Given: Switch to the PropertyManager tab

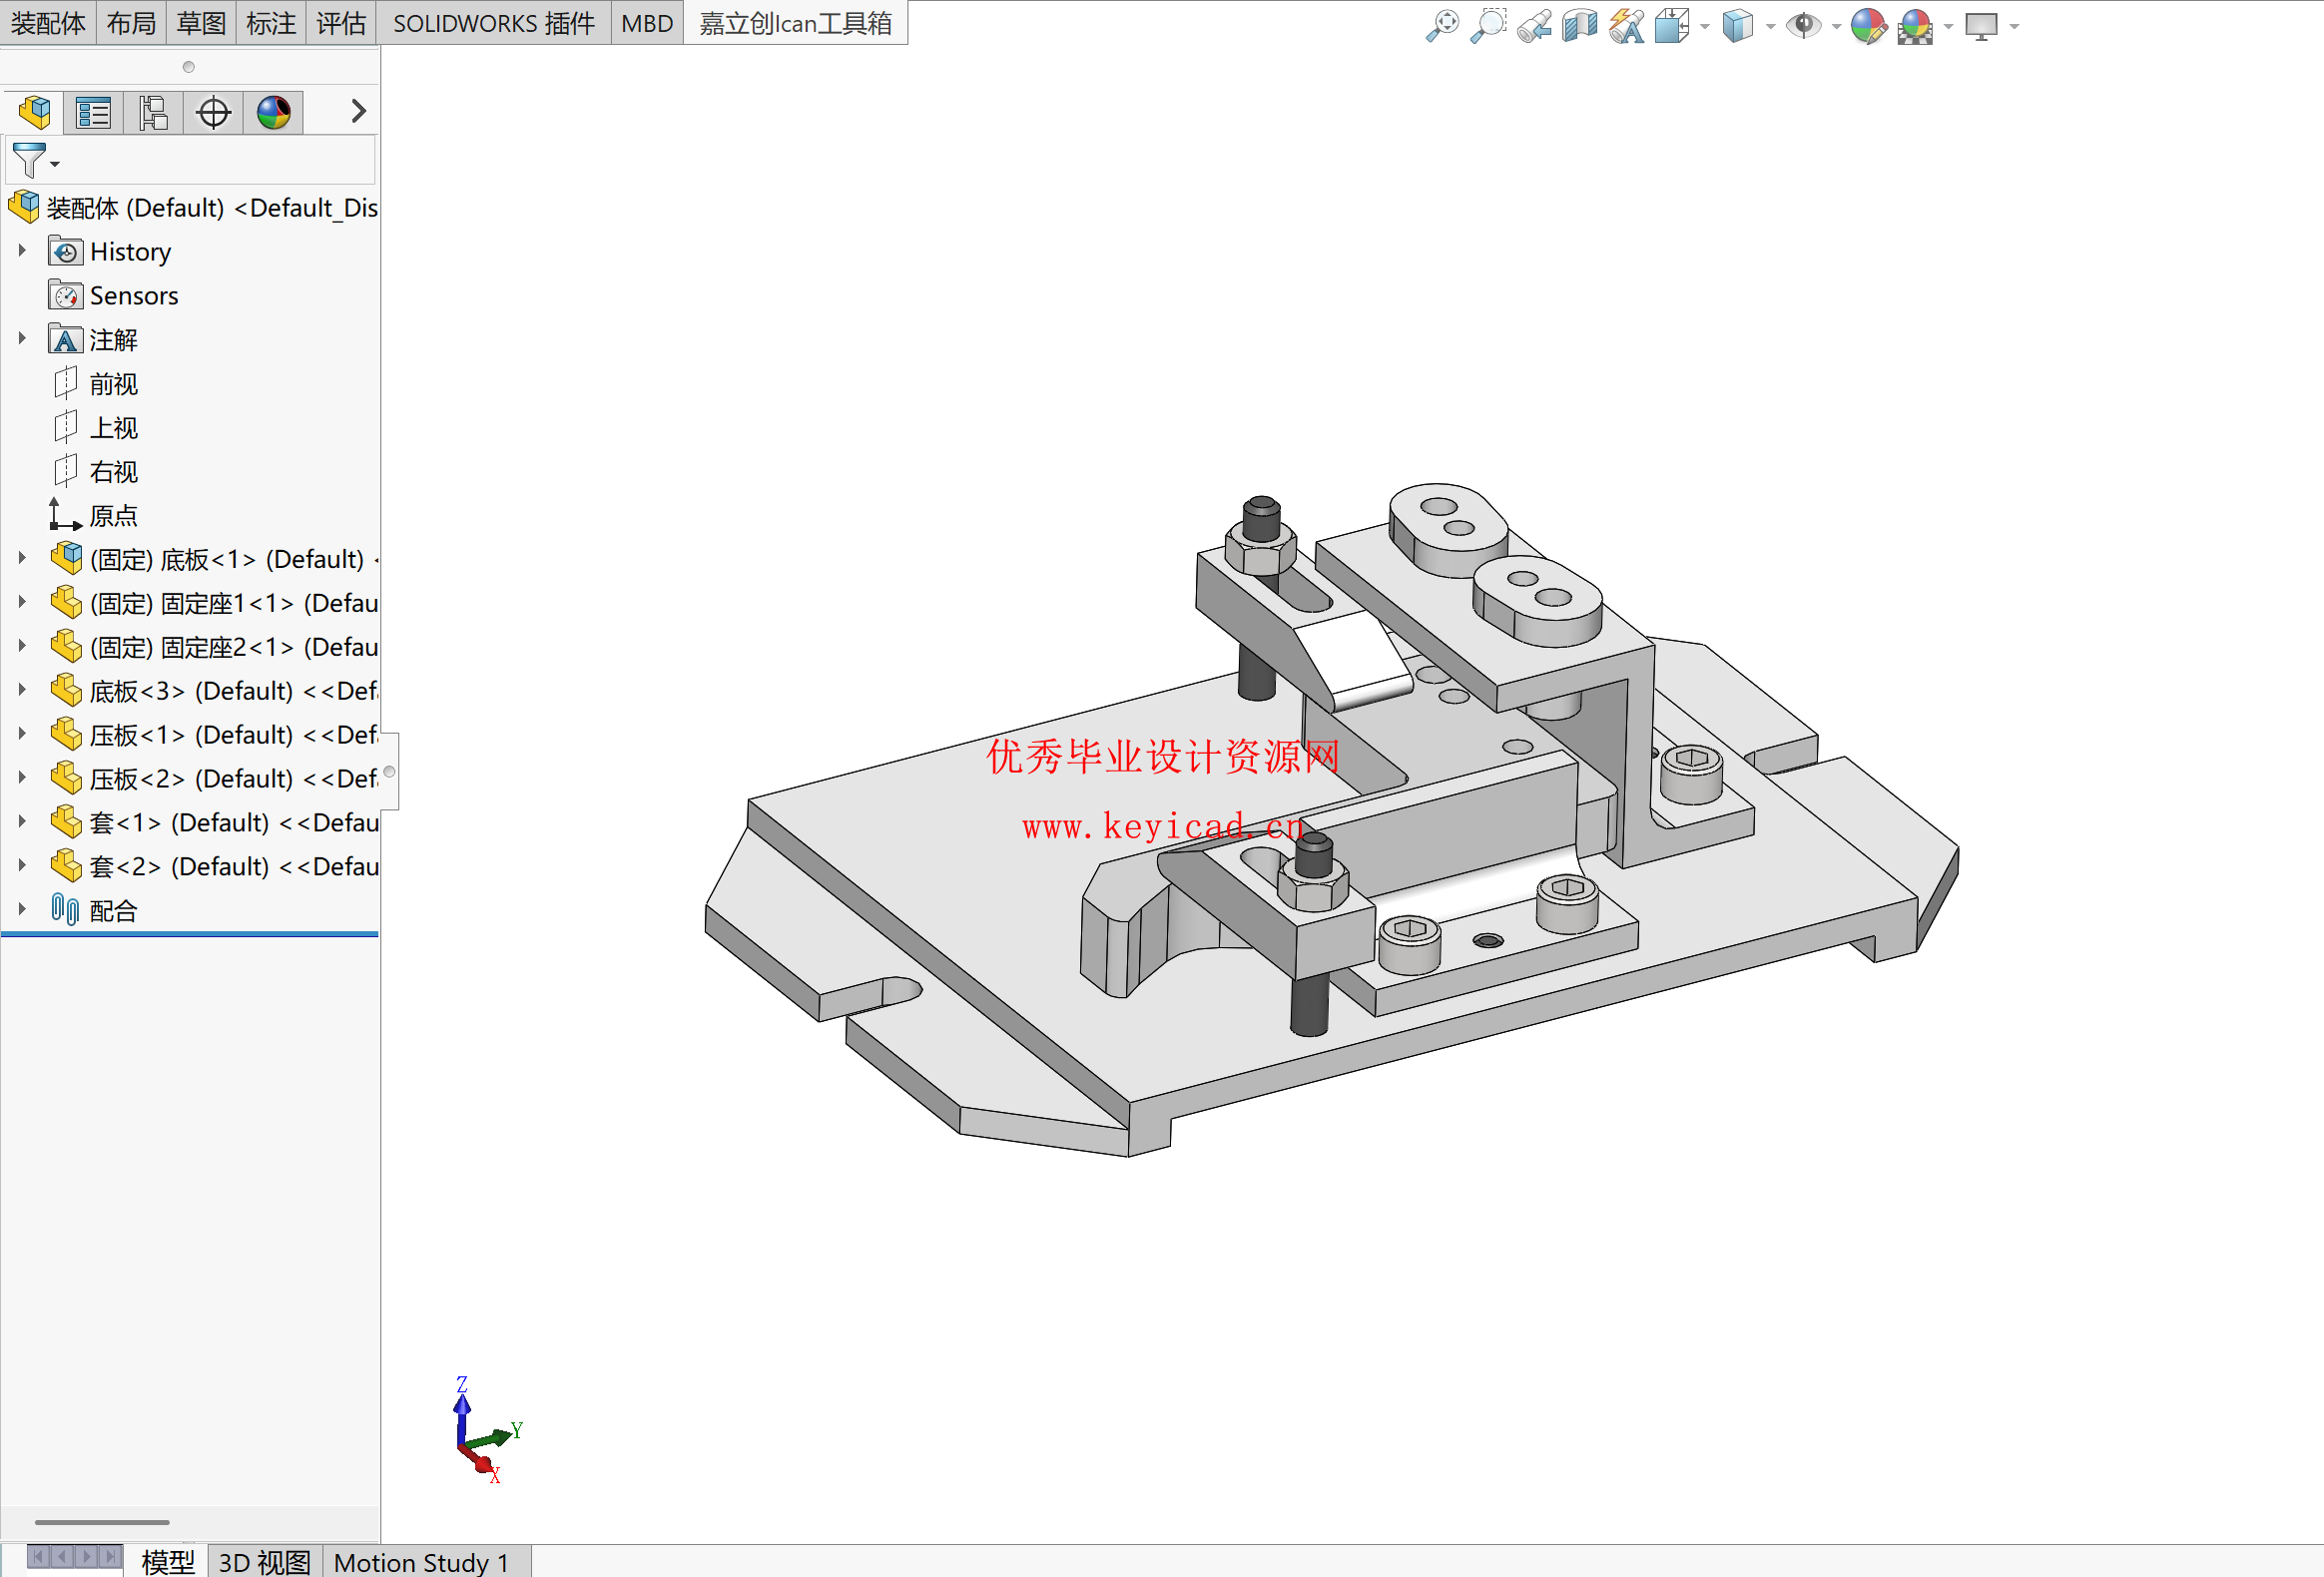Looking at the screenshot, I should point(94,112).
